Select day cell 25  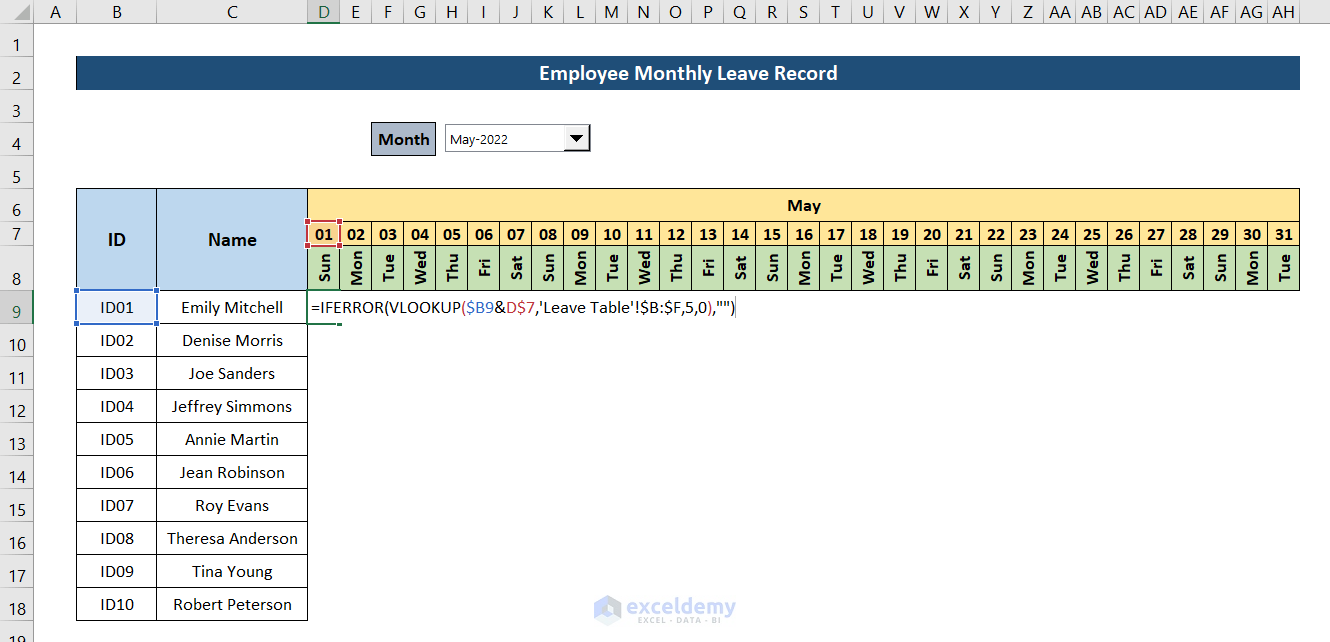coord(1092,234)
